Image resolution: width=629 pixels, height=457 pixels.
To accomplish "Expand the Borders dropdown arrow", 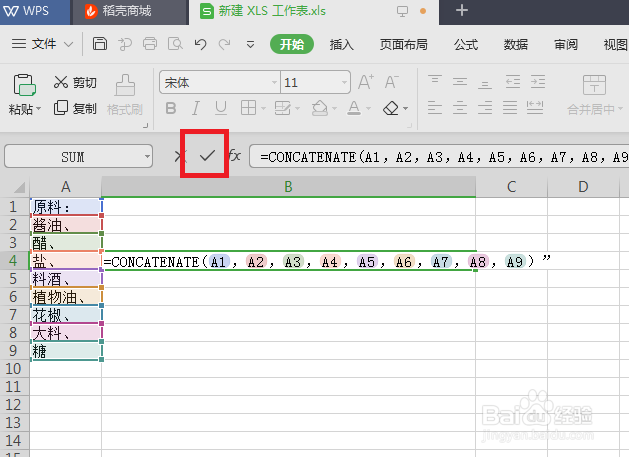I will click(263, 108).
